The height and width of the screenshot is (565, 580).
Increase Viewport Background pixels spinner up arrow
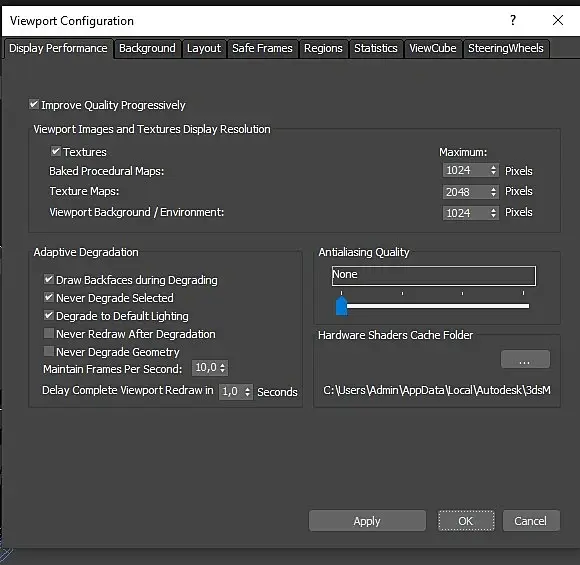493,210
